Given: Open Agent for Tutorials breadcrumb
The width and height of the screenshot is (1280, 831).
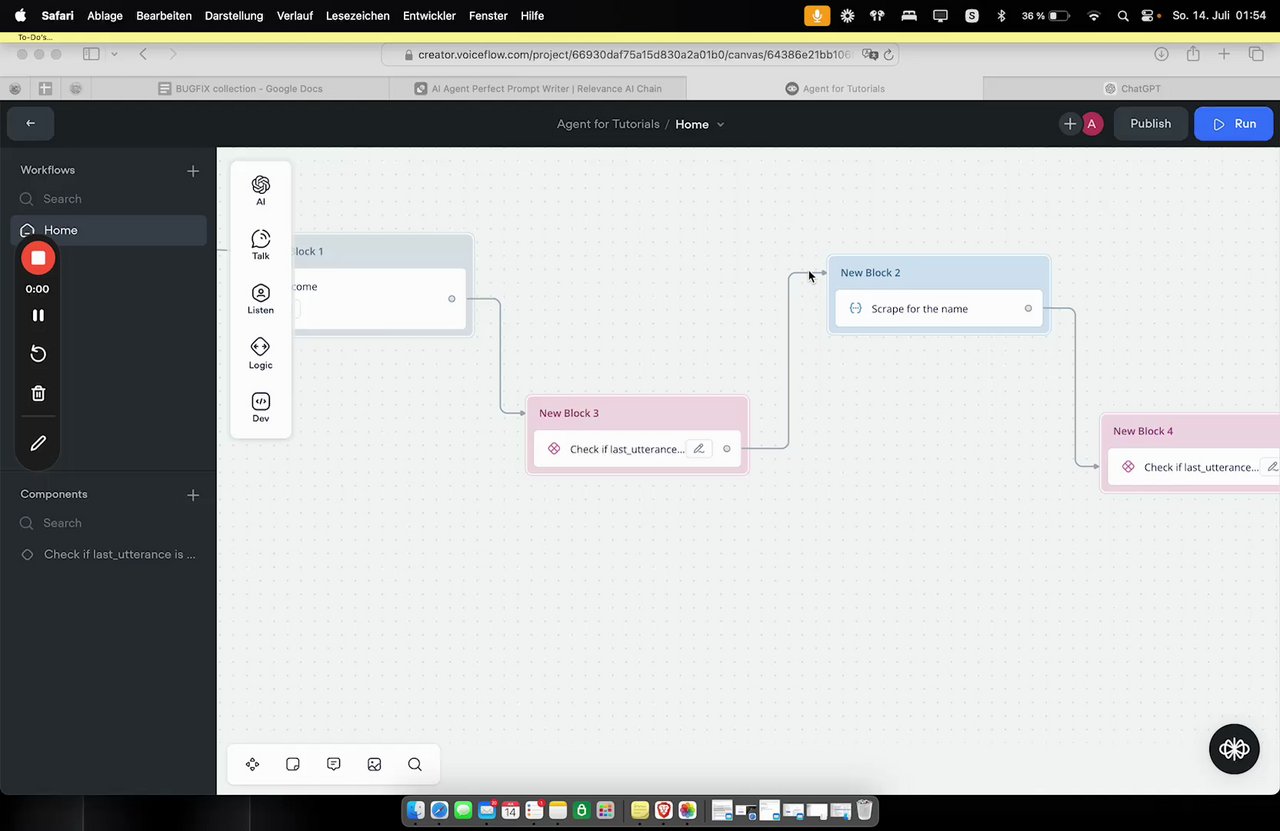Looking at the screenshot, I should coord(608,124).
